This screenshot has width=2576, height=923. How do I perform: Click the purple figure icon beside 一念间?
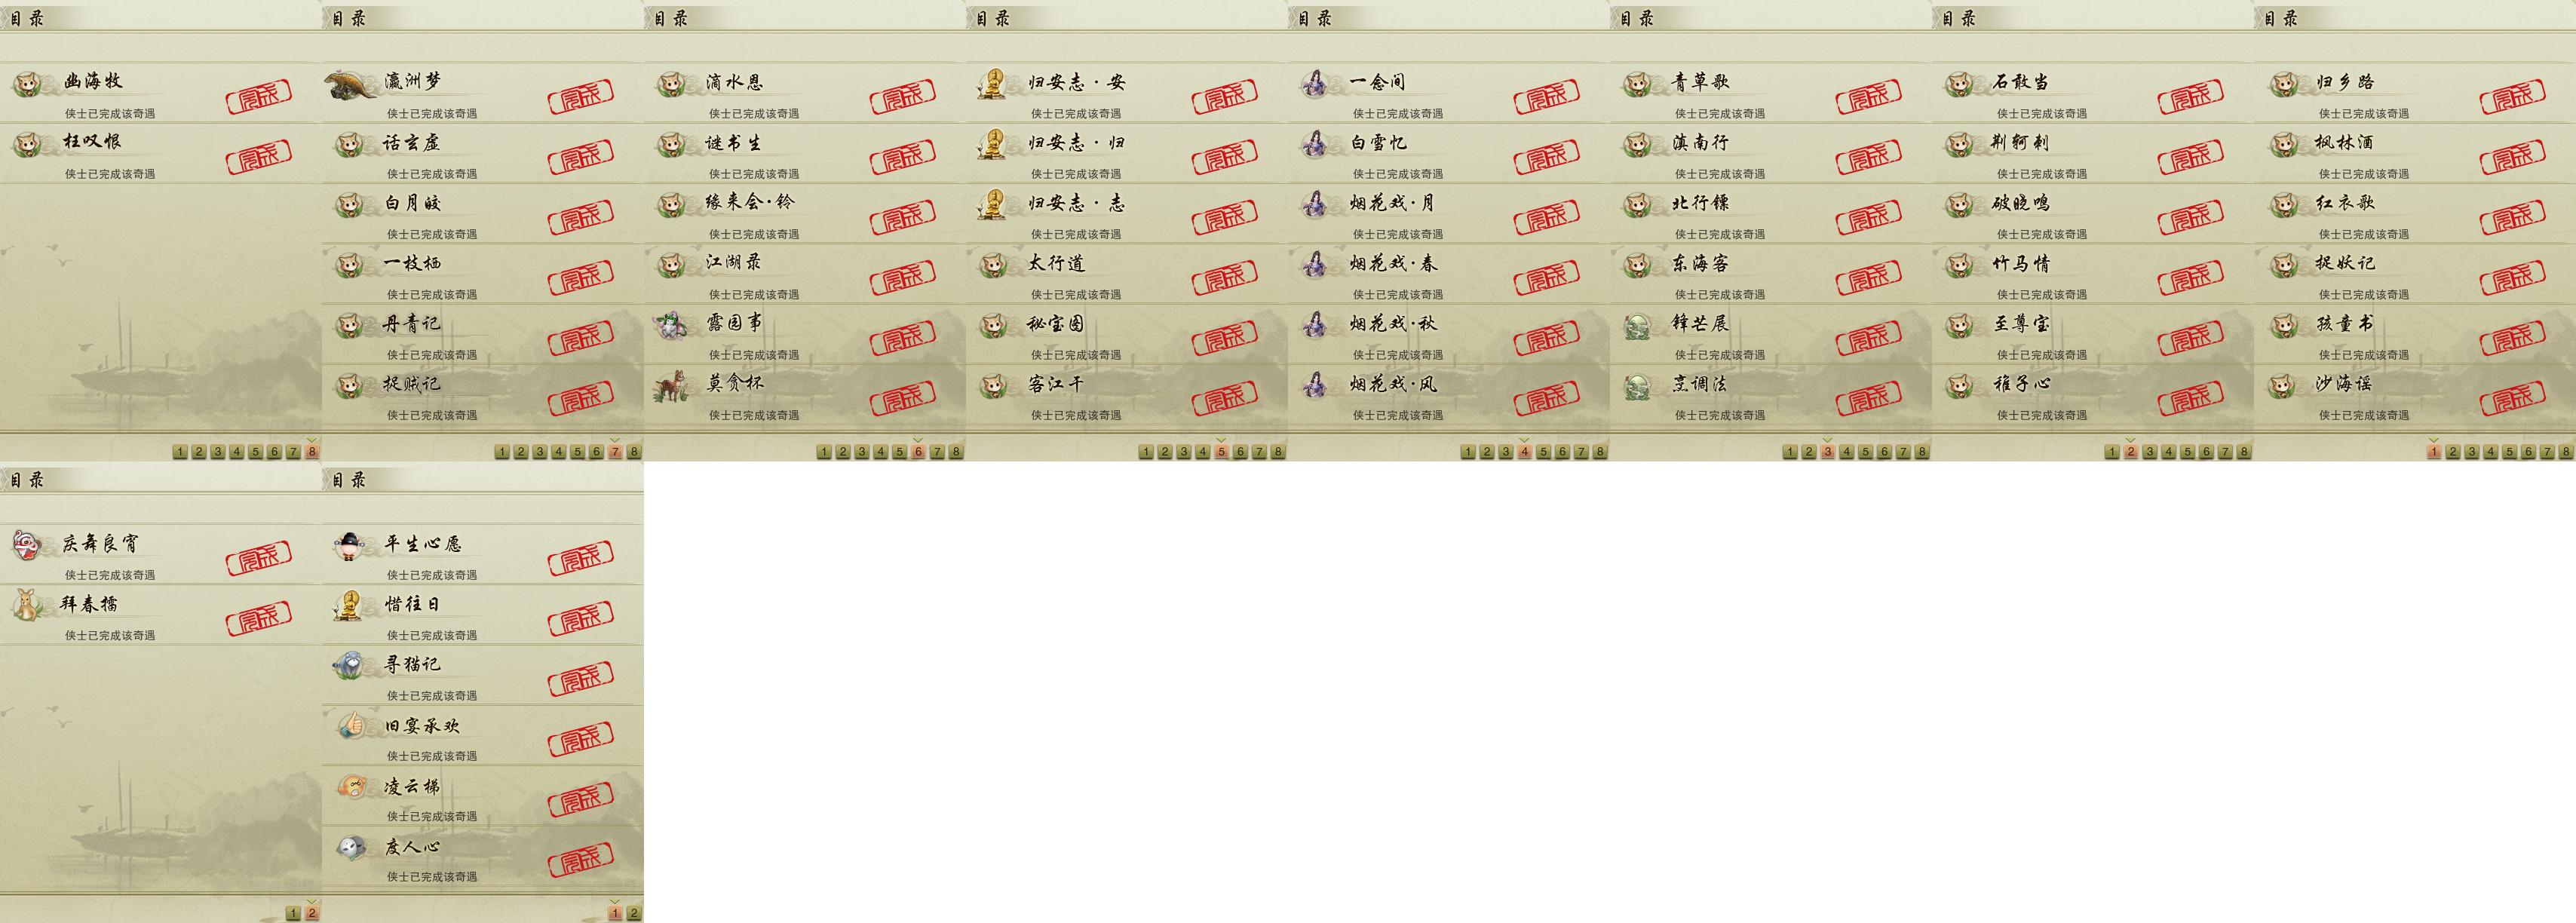point(1314,83)
